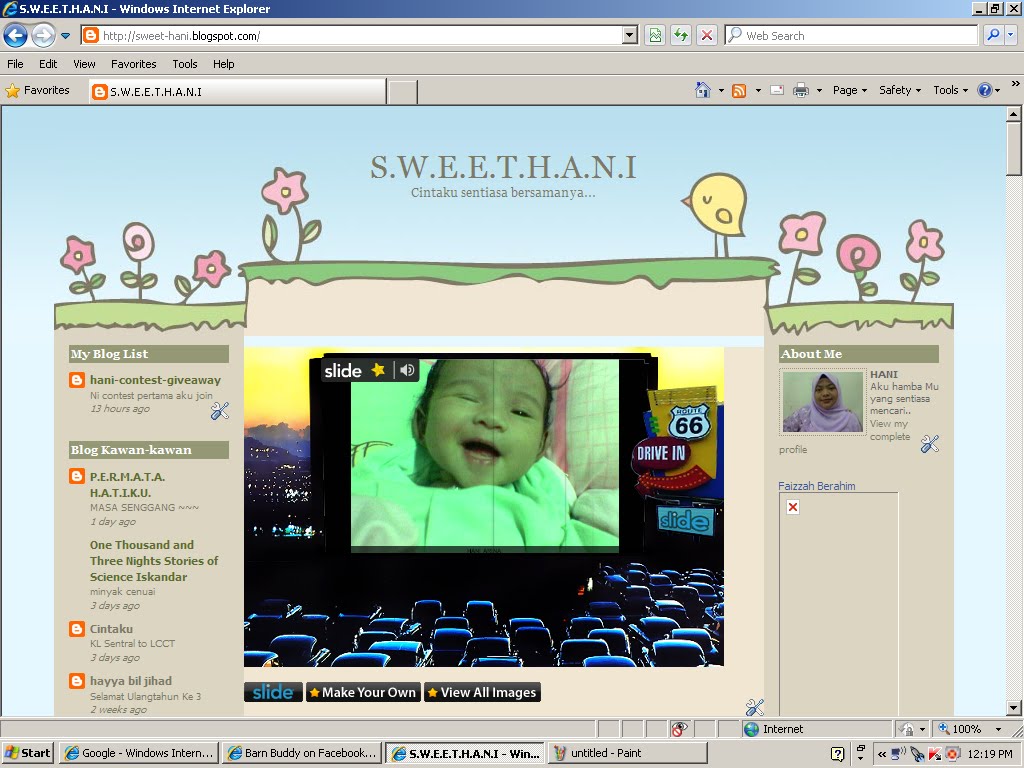Switch to Google Internet Explorer taskbar window
Image resolution: width=1024 pixels, height=768 pixels.
pos(138,753)
